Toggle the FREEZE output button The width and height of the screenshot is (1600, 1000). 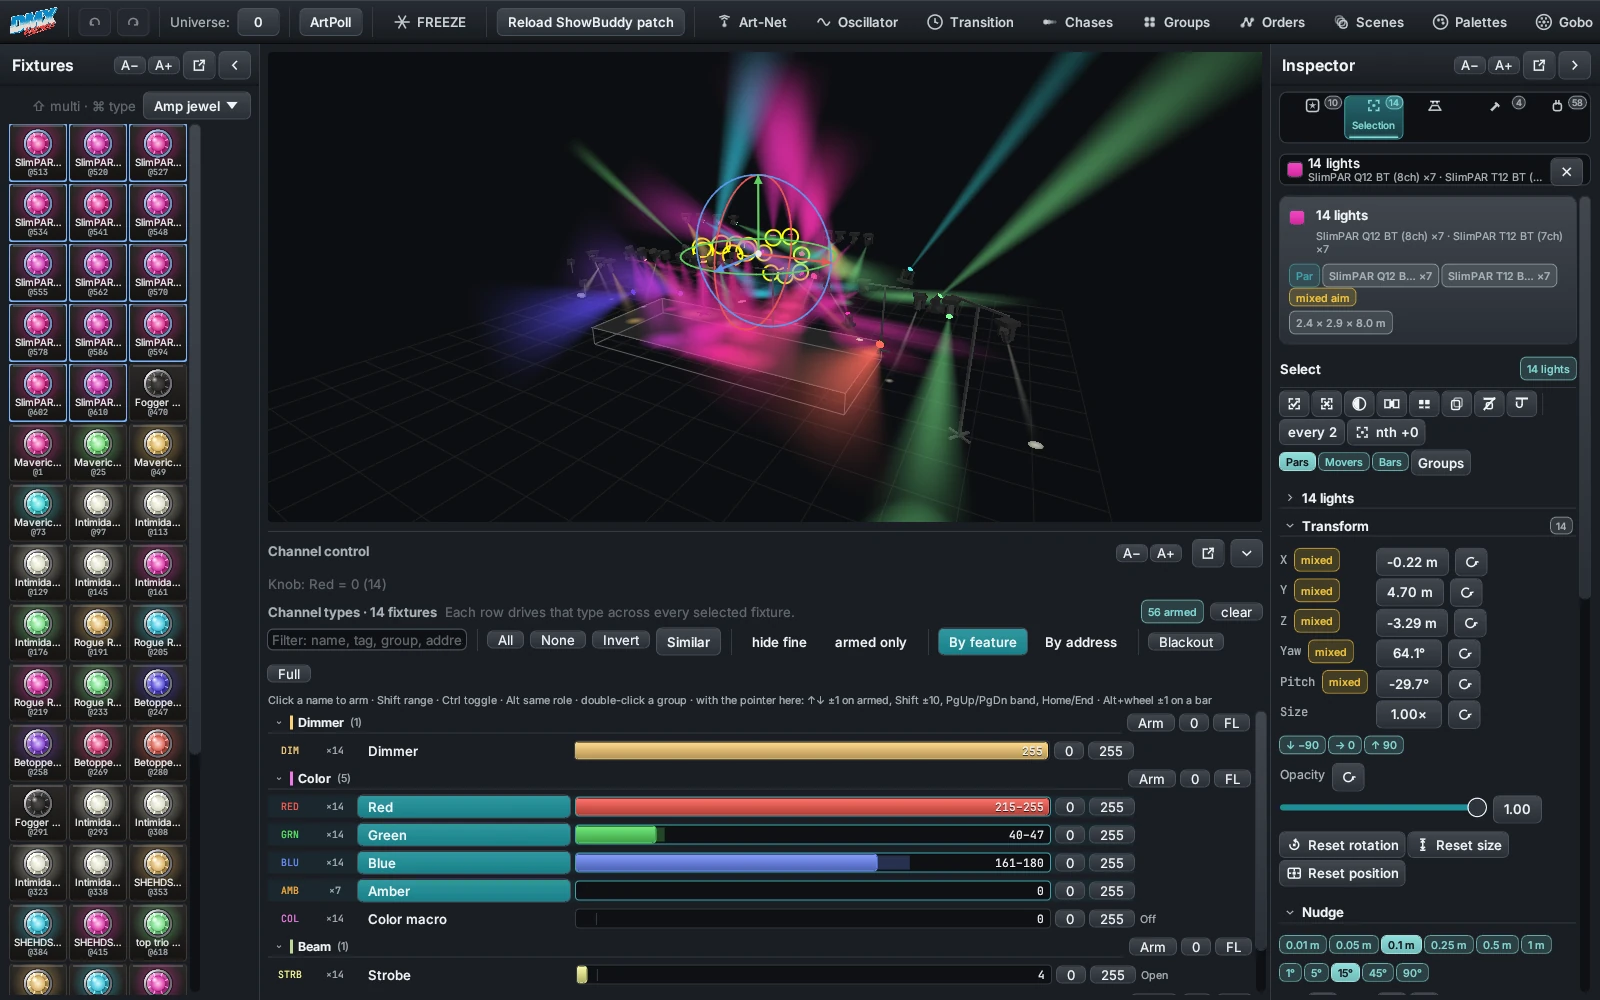click(430, 22)
